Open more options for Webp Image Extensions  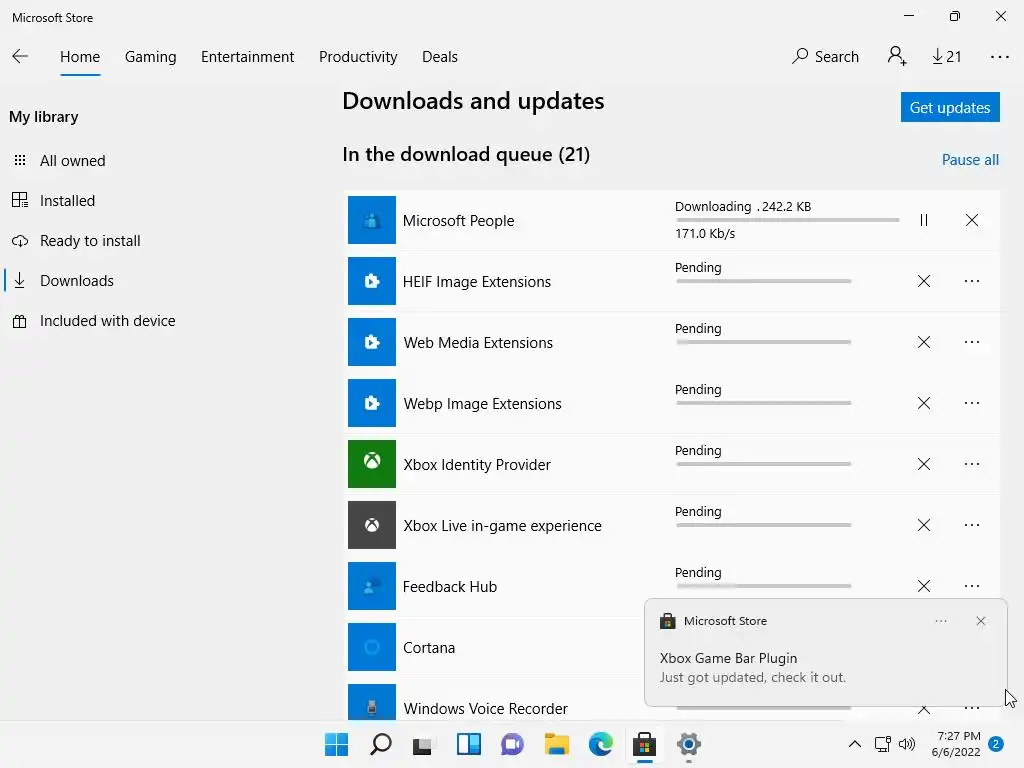972,403
